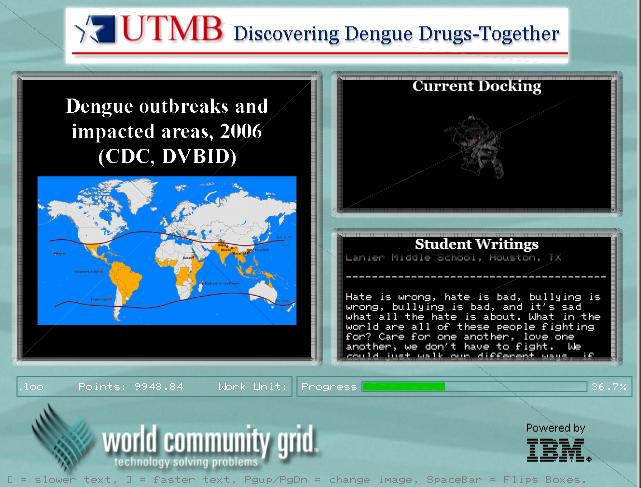
Task: Click the green progress bar
Action: coord(403,387)
